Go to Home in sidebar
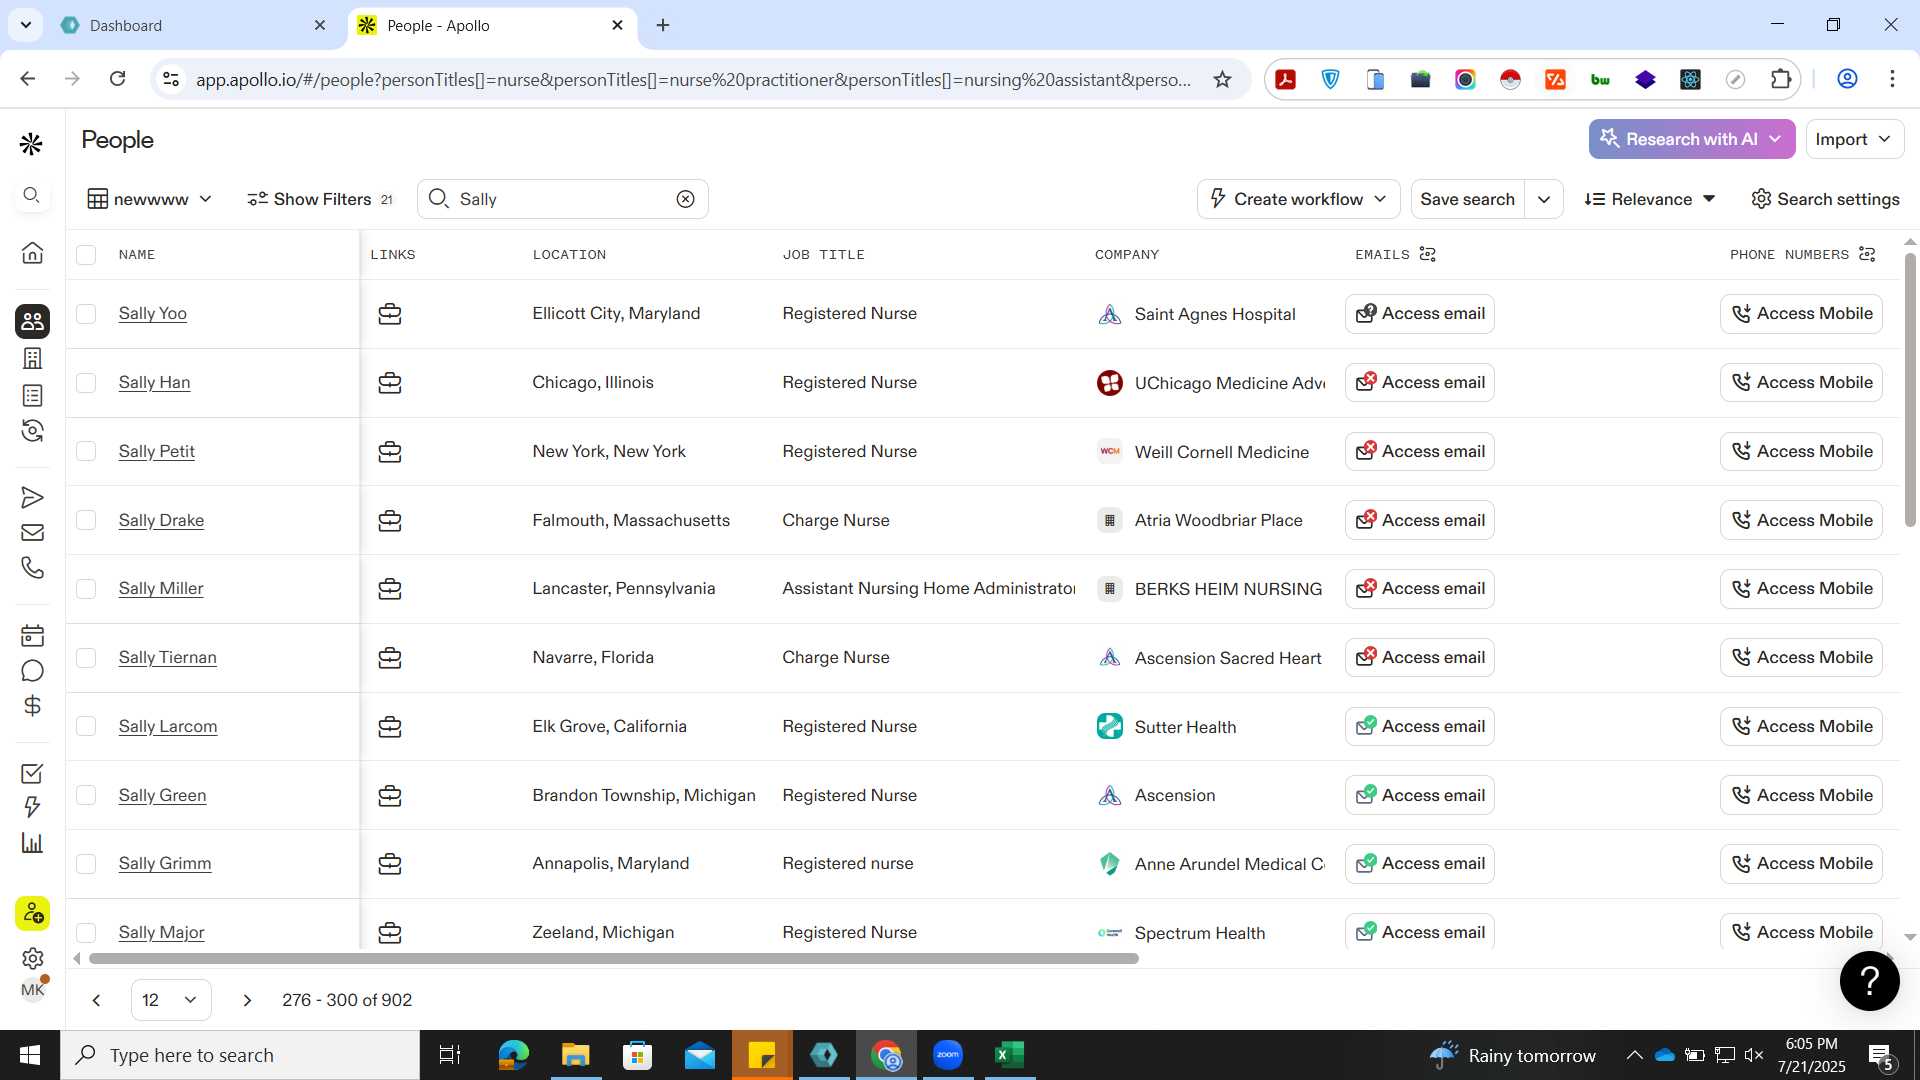Screen dimensions: 1920x1080 (x=32, y=252)
